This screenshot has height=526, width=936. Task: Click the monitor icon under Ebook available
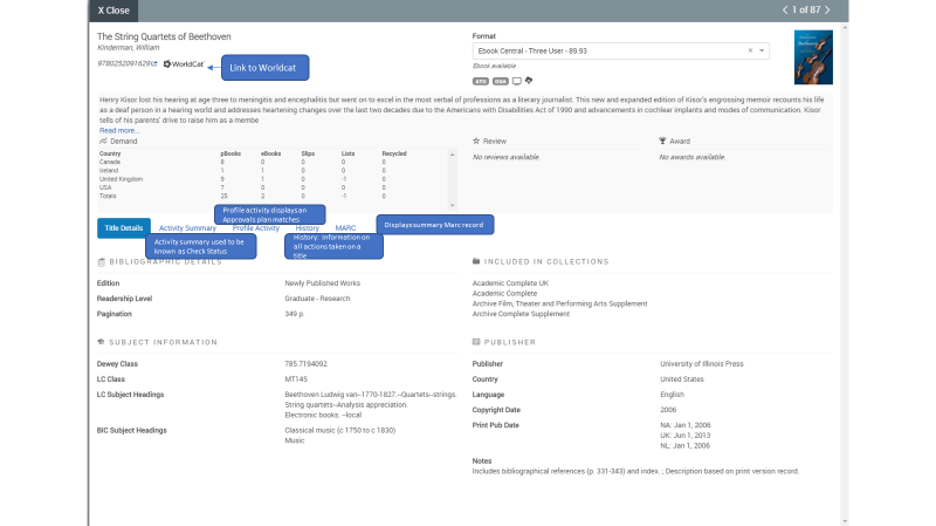(517, 81)
